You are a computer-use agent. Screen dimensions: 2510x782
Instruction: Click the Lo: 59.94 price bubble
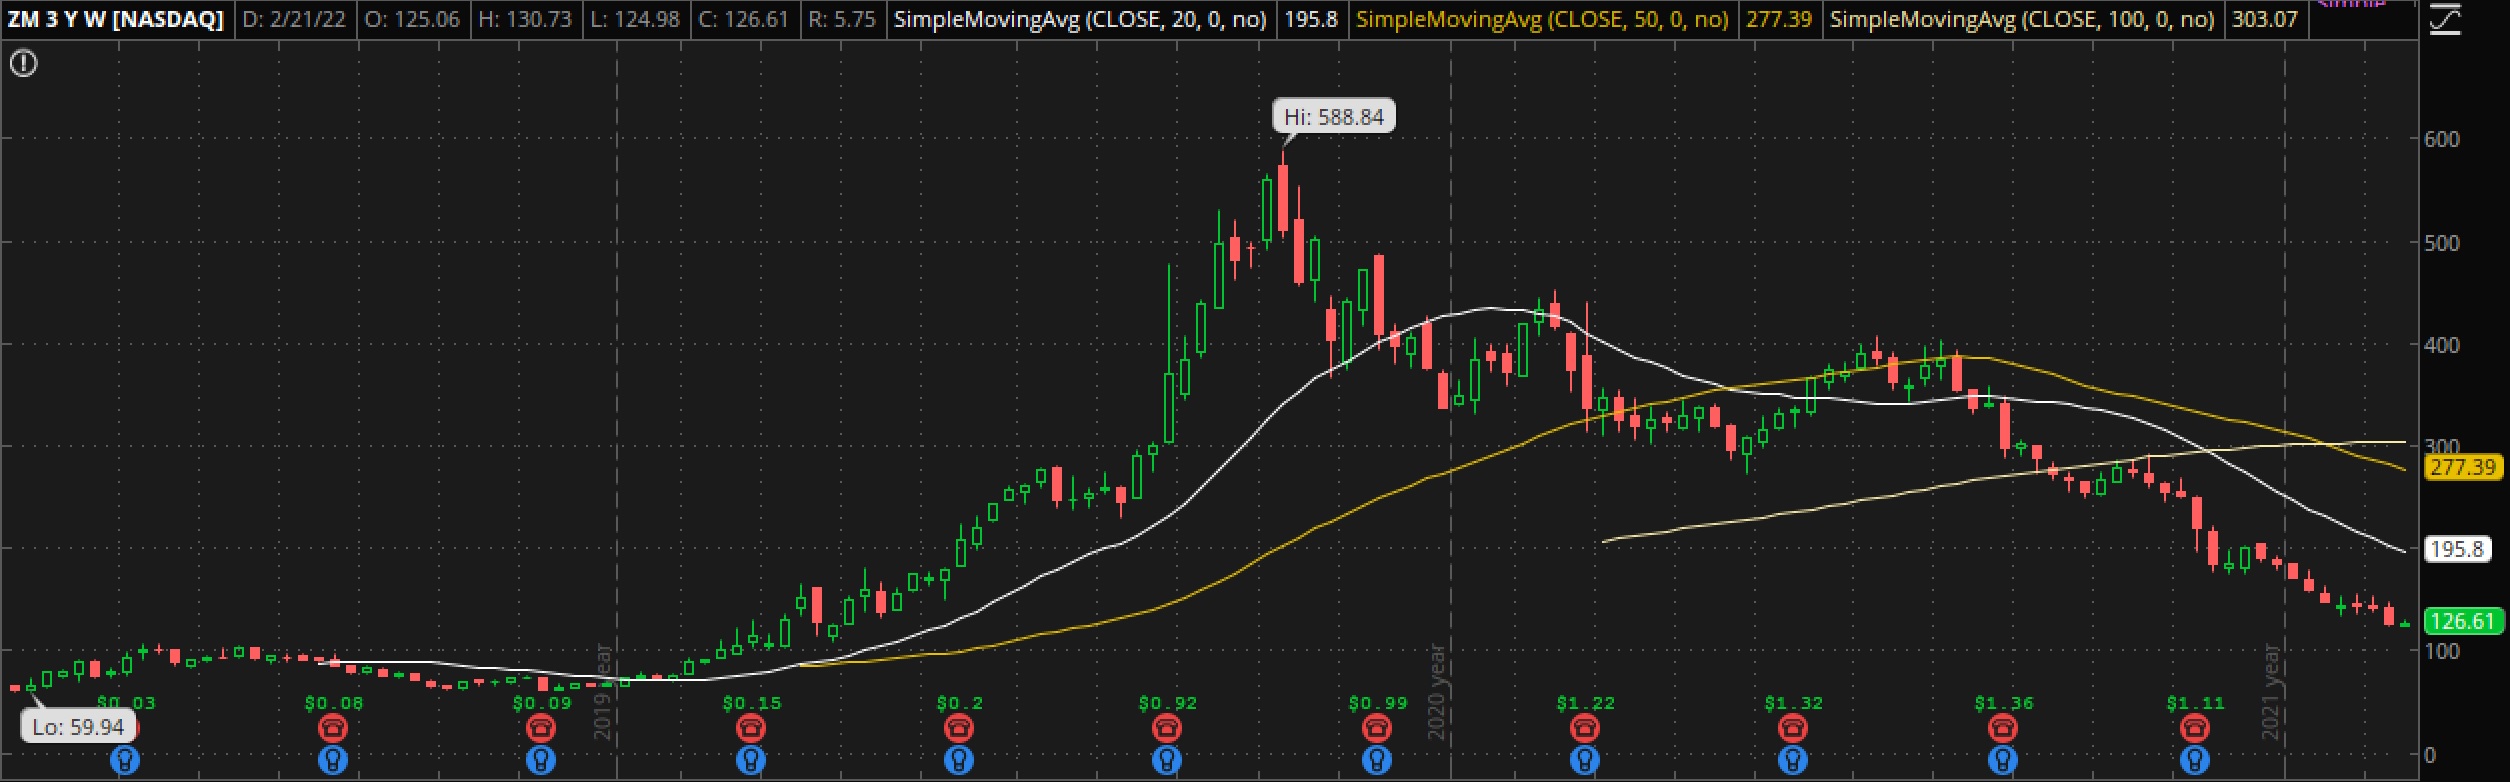[78, 727]
